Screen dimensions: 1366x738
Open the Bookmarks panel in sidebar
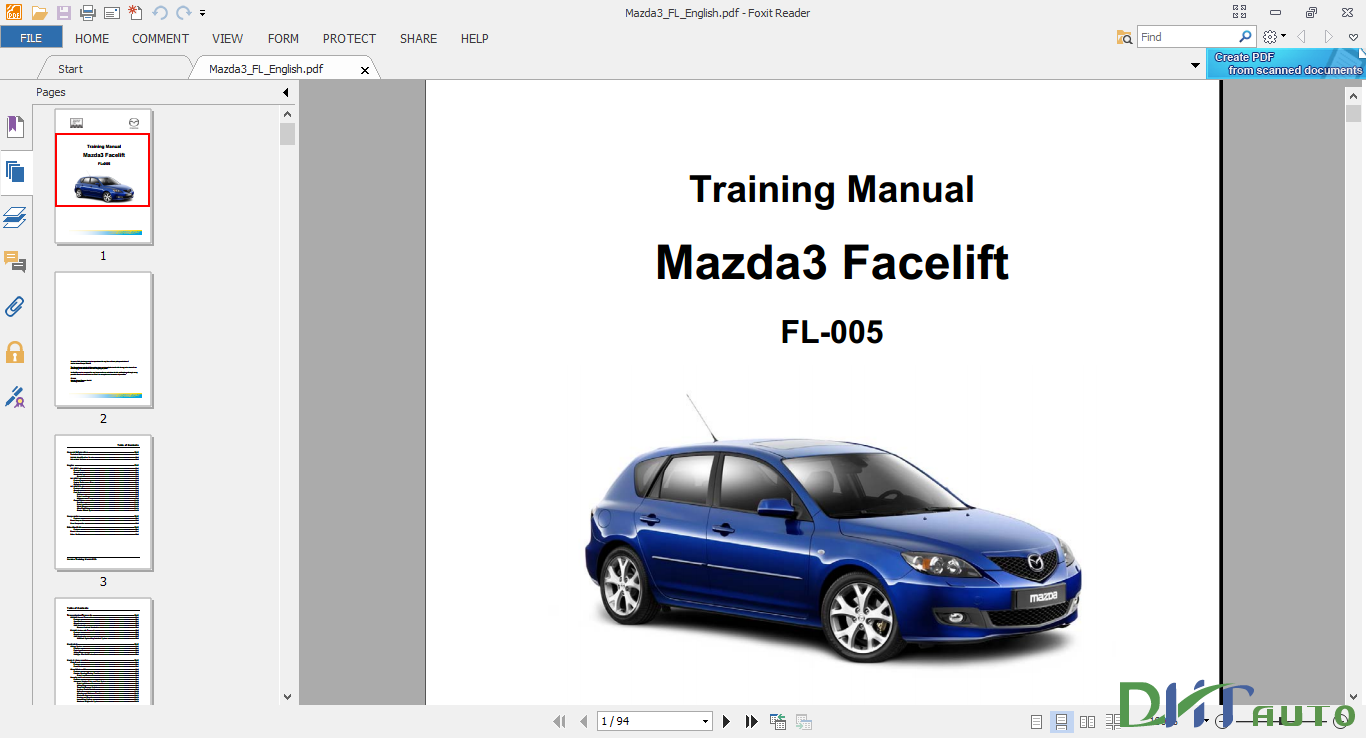click(x=15, y=127)
